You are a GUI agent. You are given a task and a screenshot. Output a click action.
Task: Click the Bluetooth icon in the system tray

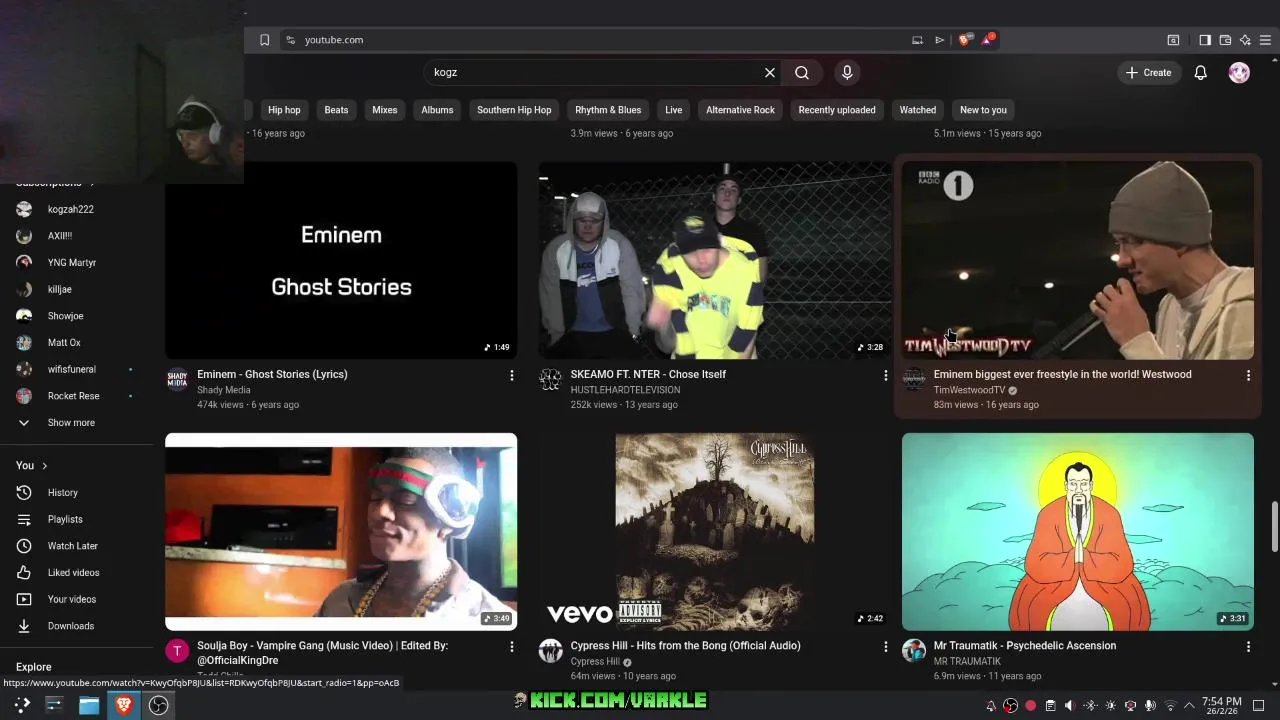1090,706
